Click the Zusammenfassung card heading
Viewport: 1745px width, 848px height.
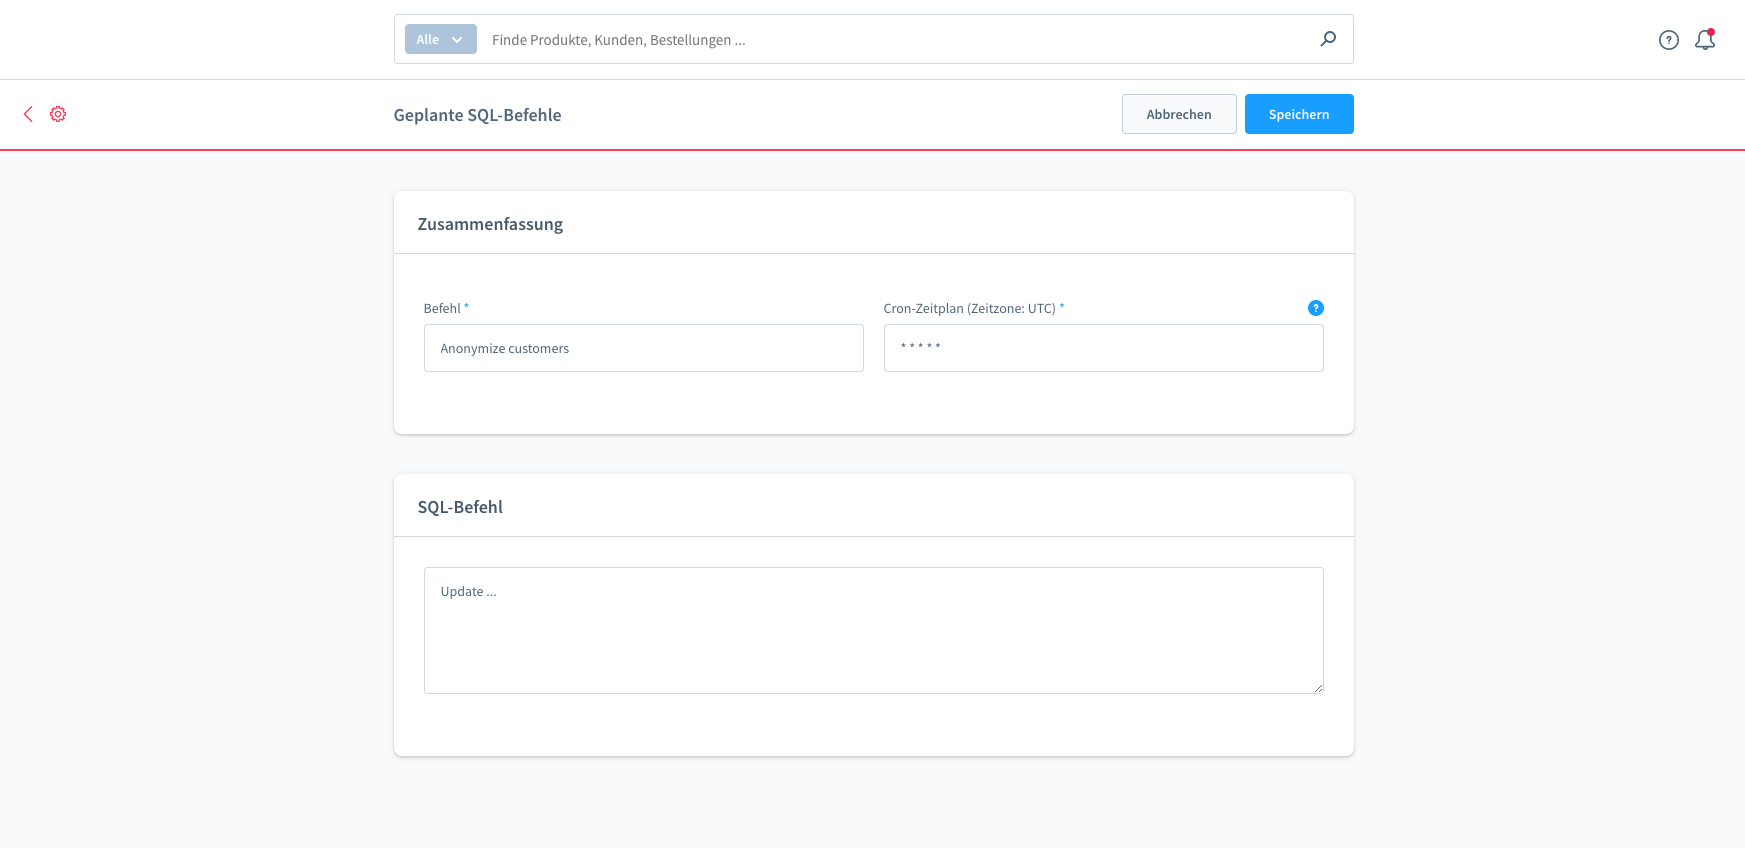click(x=490, y=224)
